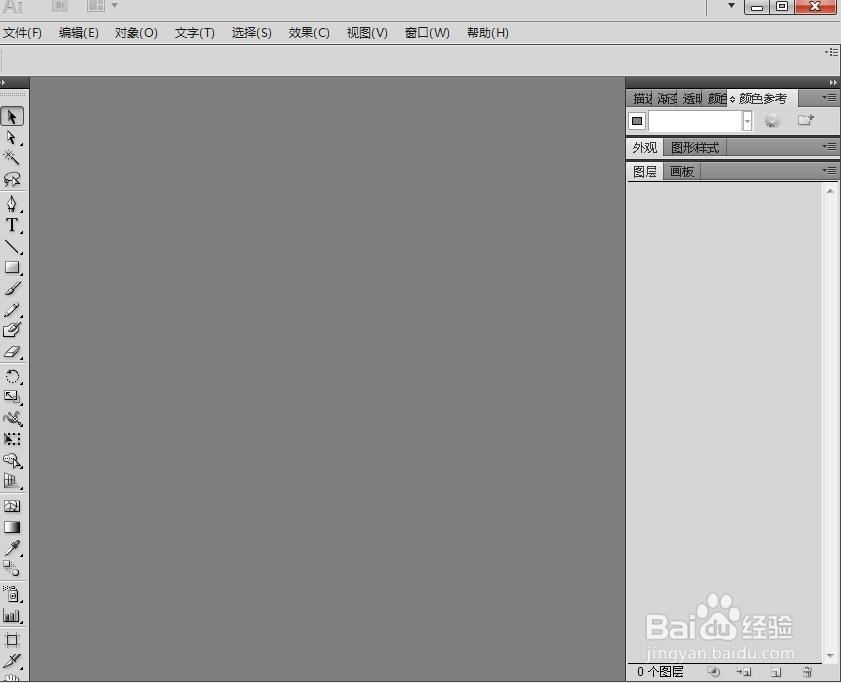The height and width of the screenshot is (683, 841).
Task: Click the create new layer icon
Action: tap(776, 672)
